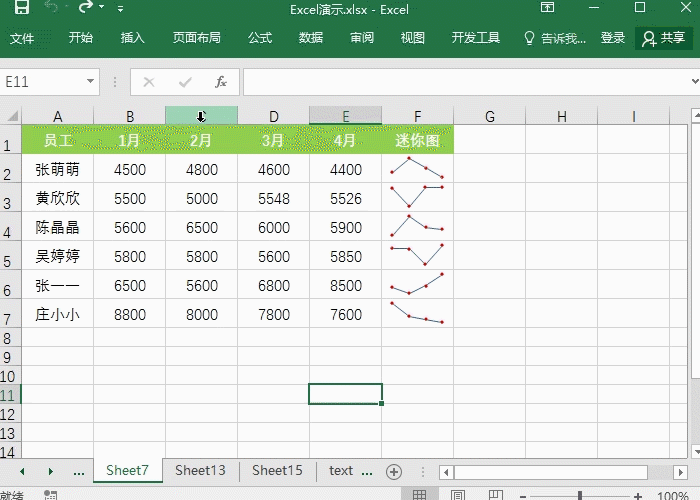Switch to the text sheet tab
Screen dimensions: 700x500
tap(341, 470)
